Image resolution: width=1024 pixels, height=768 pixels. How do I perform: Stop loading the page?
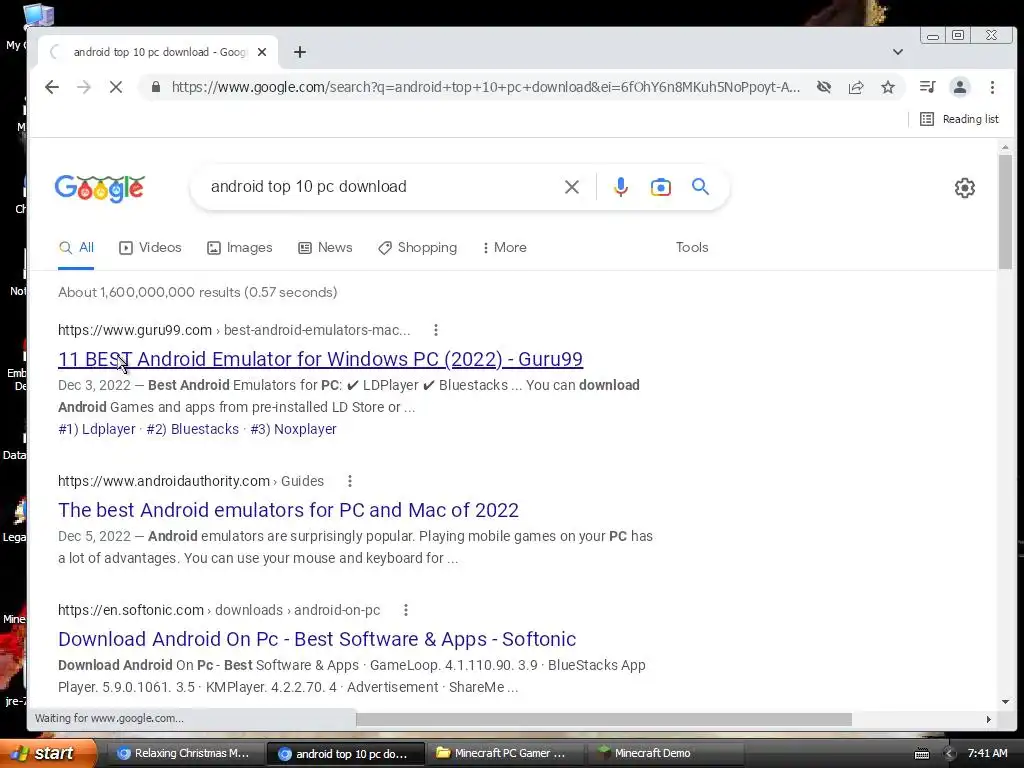[116, 87]
